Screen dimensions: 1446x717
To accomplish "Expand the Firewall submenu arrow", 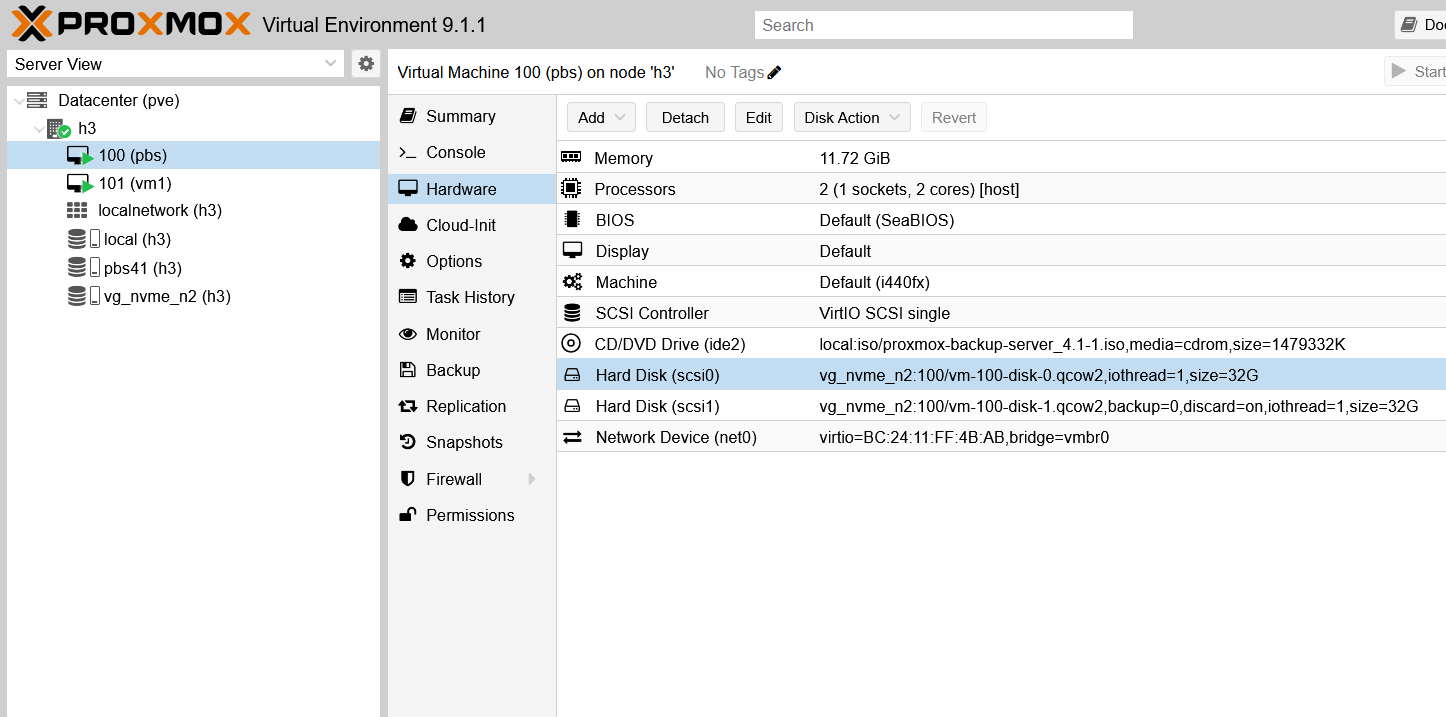I will click(x=532, y=479).
